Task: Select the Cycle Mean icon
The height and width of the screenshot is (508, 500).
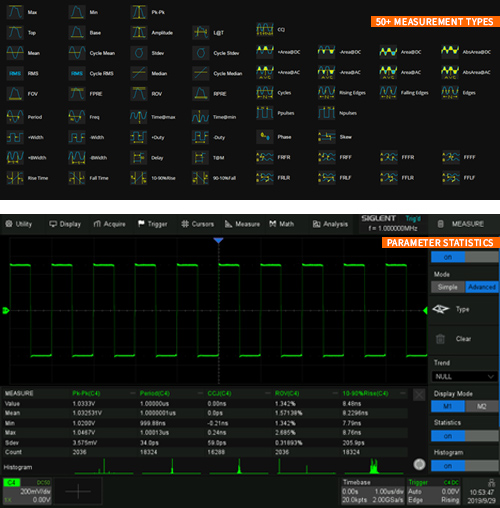Action: (77, 53)
